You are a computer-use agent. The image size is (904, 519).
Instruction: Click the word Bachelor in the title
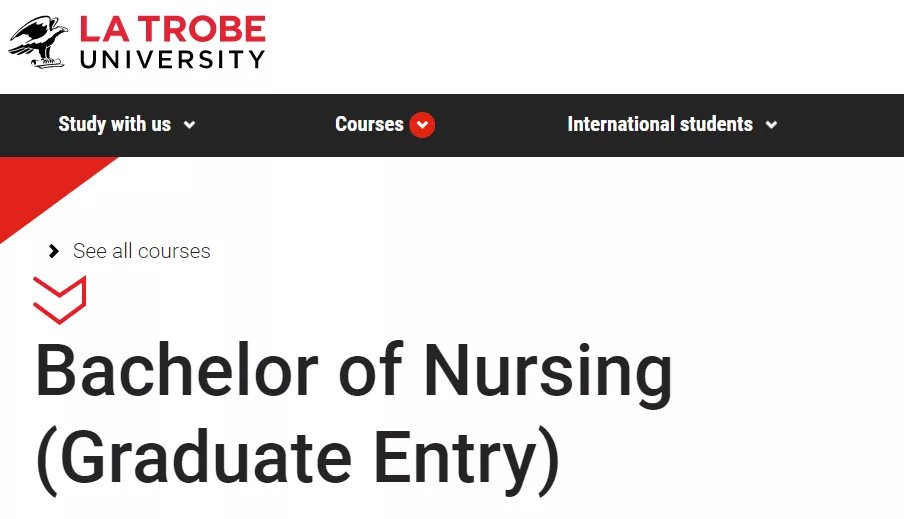click(177, 369)
